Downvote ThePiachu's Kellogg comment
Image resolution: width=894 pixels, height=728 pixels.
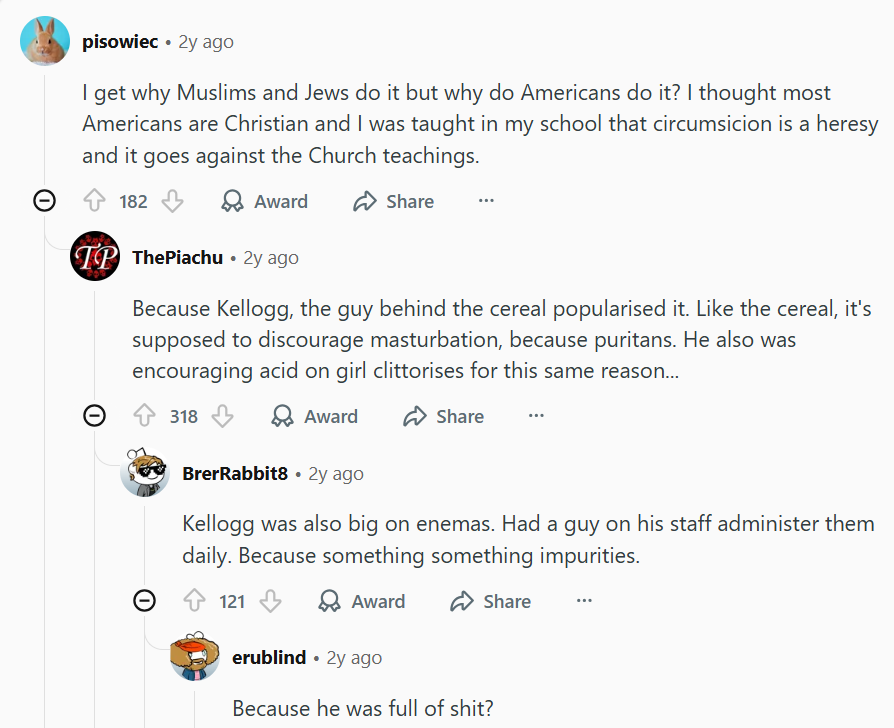point(223,416)
